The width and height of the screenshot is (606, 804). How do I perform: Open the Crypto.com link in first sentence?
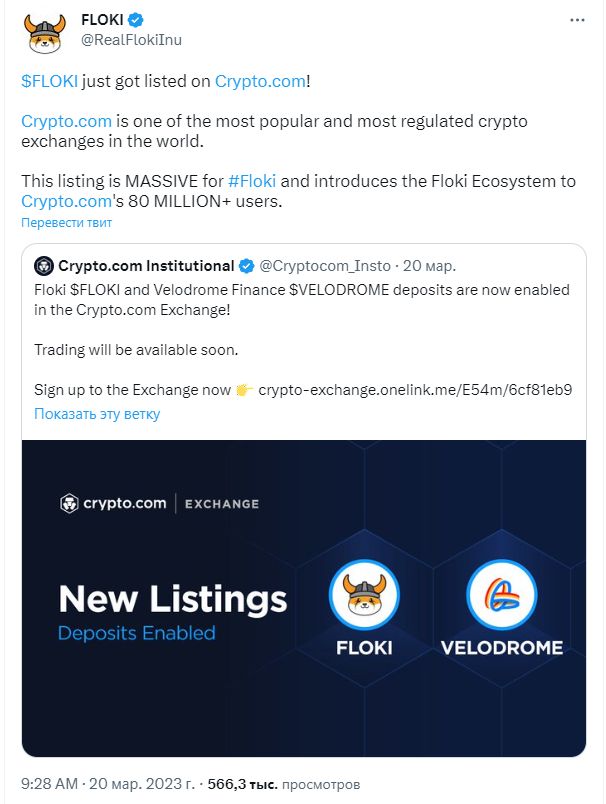(260, 81)
